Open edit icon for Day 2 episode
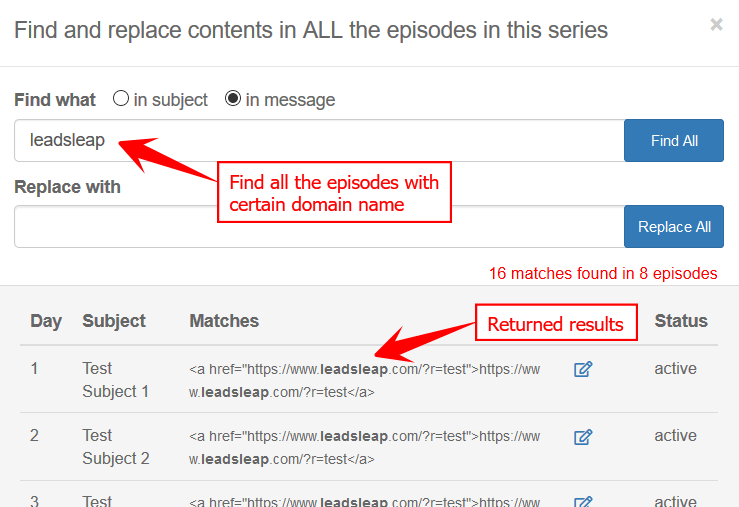This screenshot has width=739, height=507. coord(583,437)
